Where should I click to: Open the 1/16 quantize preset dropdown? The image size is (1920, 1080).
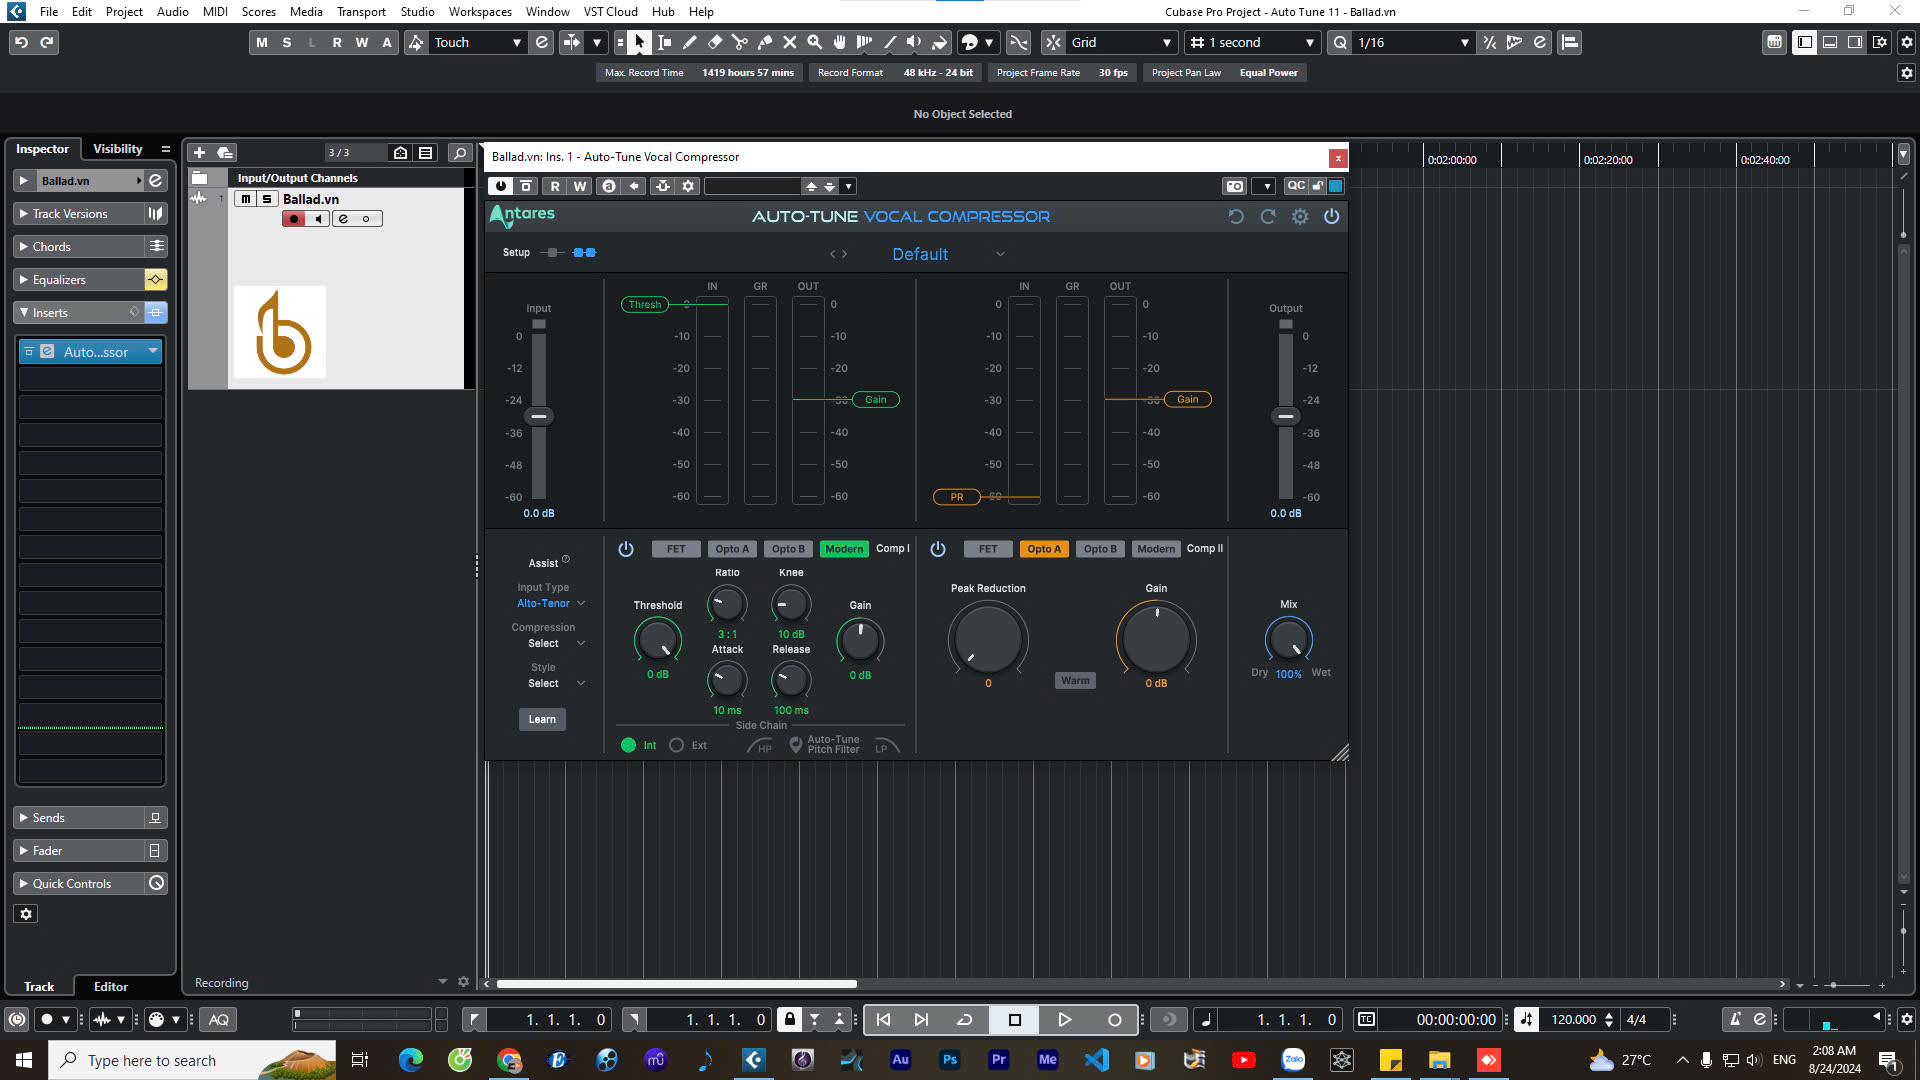(x=1413, y=42)
